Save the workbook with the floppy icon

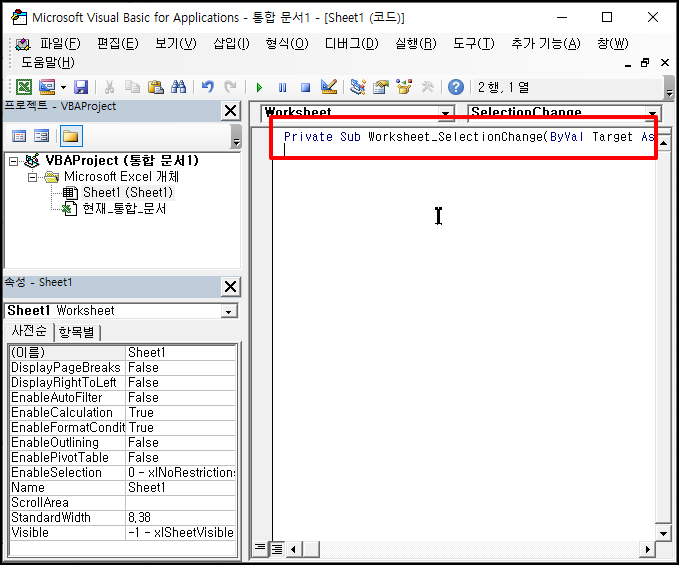click(81, 87)
